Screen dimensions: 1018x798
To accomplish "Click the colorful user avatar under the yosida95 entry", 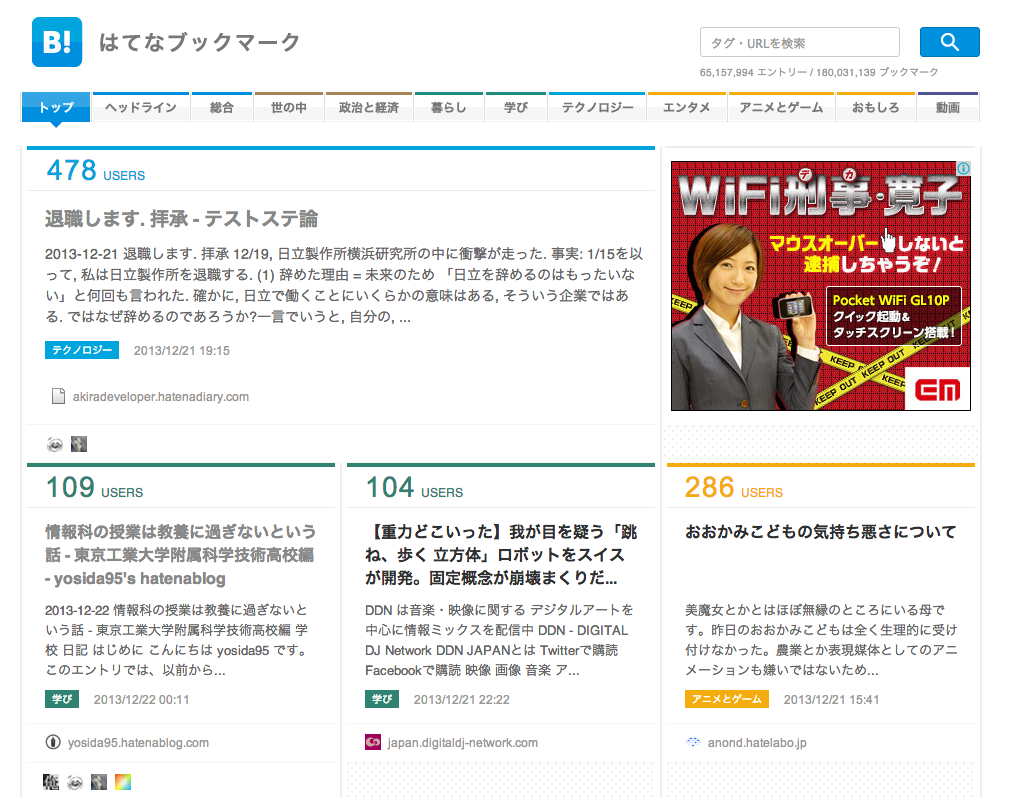I will [123, 781].
